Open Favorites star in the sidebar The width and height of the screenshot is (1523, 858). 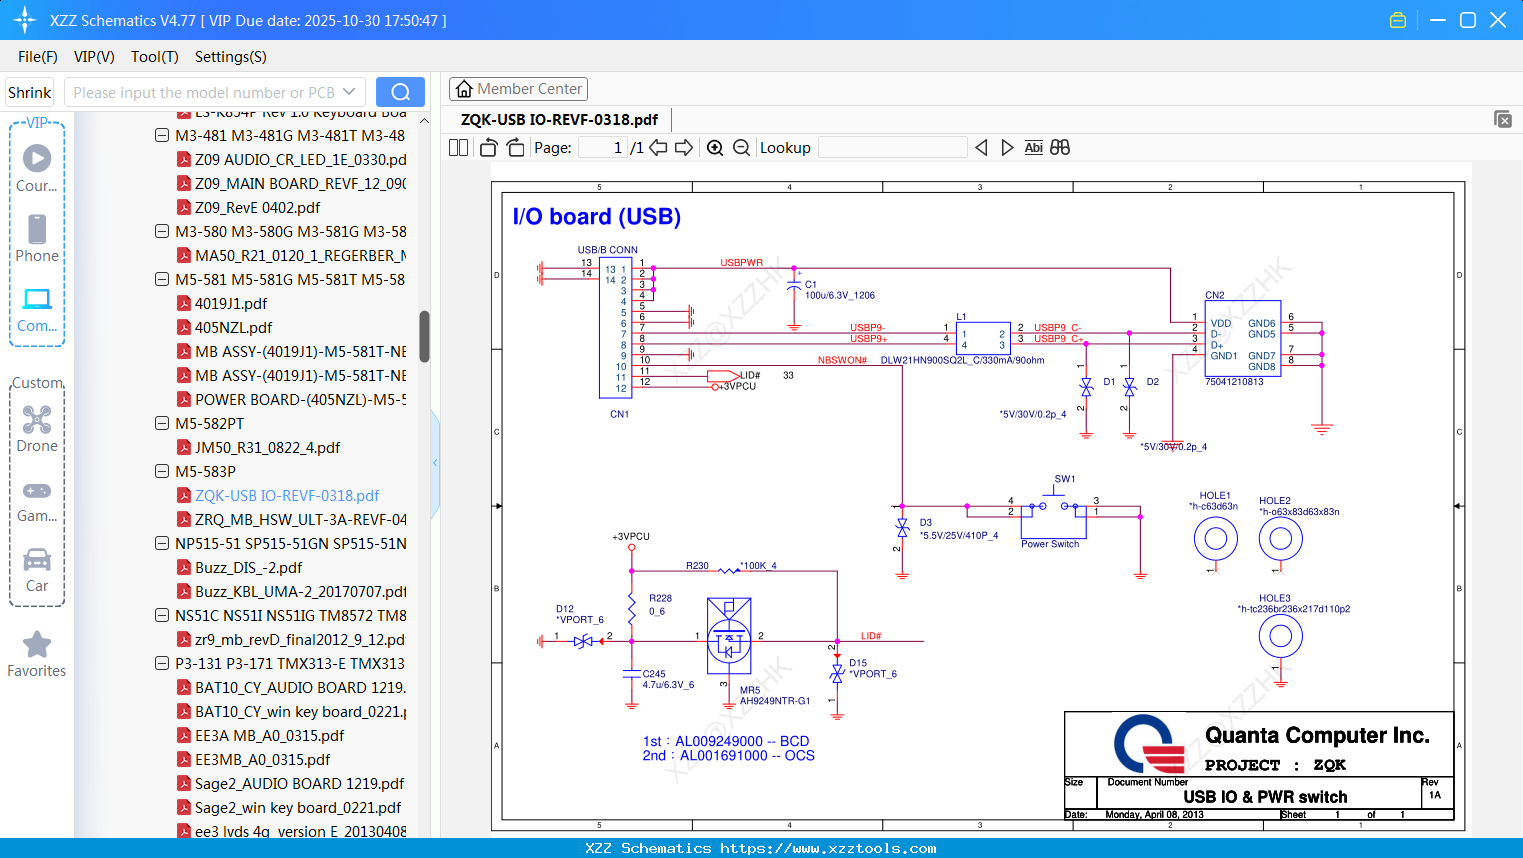pos(37,644)
